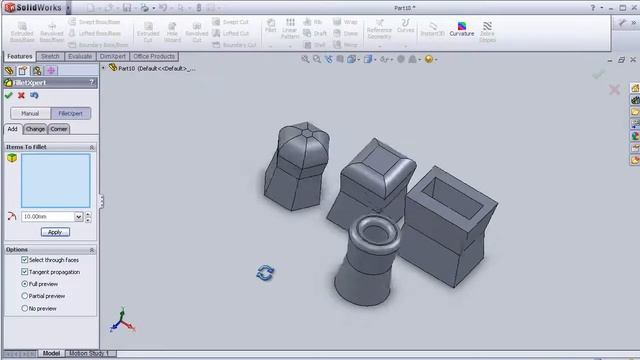
Task: Select the No preview radio button
Action: [x=24, y=308]
